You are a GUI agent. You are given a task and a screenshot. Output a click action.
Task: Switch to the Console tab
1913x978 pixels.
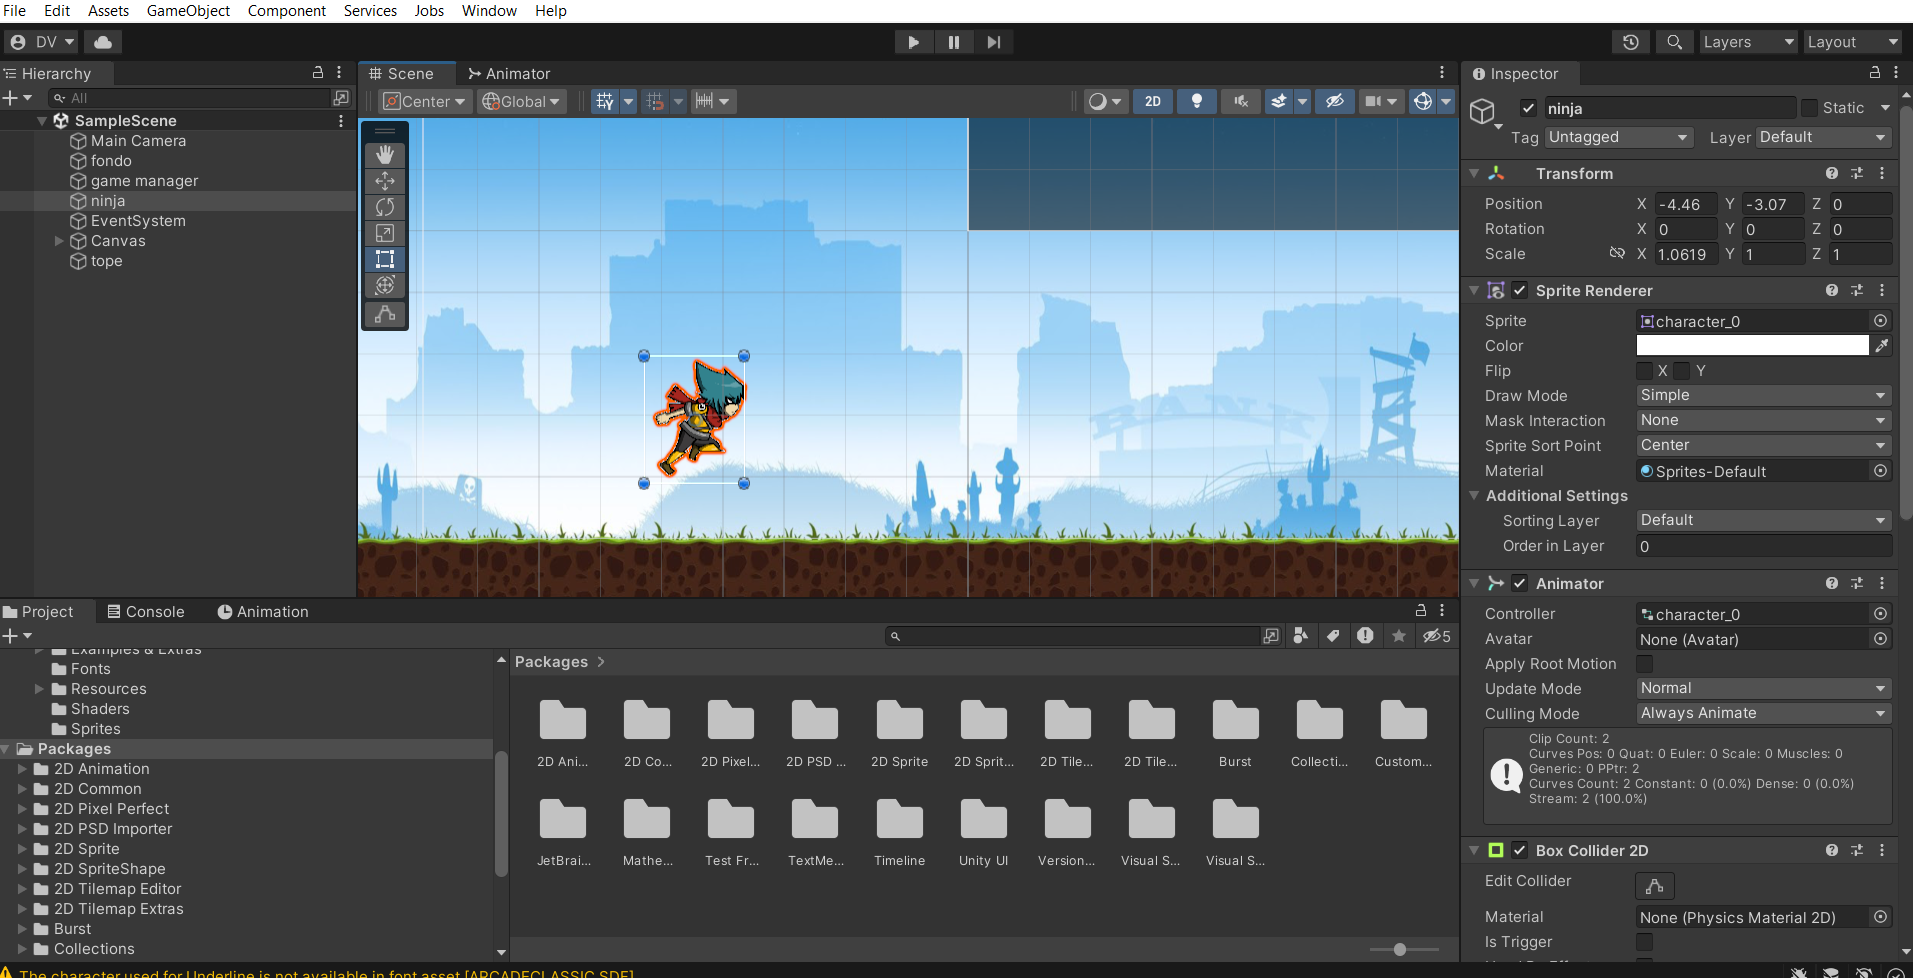[146, 612]
